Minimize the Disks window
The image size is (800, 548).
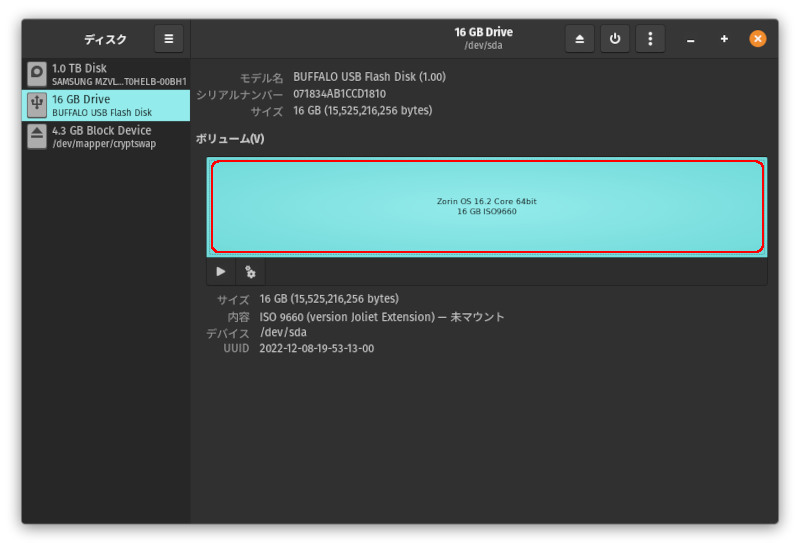tap(690, 39)
